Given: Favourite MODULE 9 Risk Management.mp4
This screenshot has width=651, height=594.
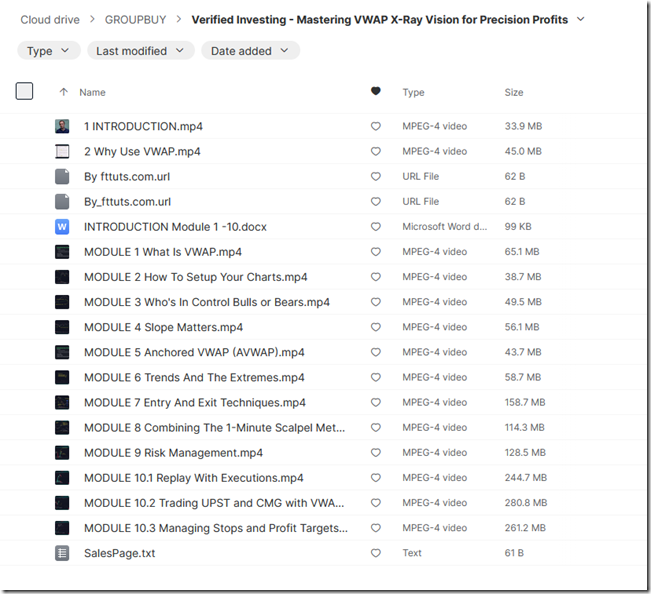Looking at the screenshot, I should [x=376, y=453].
